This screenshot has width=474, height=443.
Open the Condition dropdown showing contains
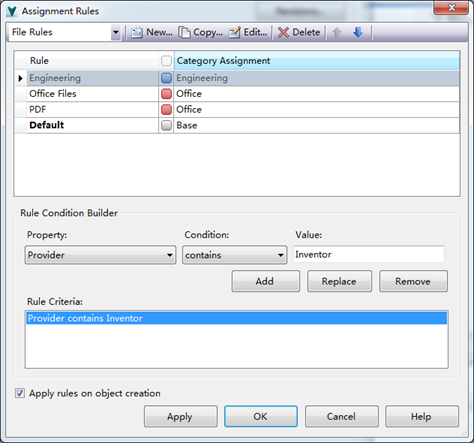pos(235,255)
